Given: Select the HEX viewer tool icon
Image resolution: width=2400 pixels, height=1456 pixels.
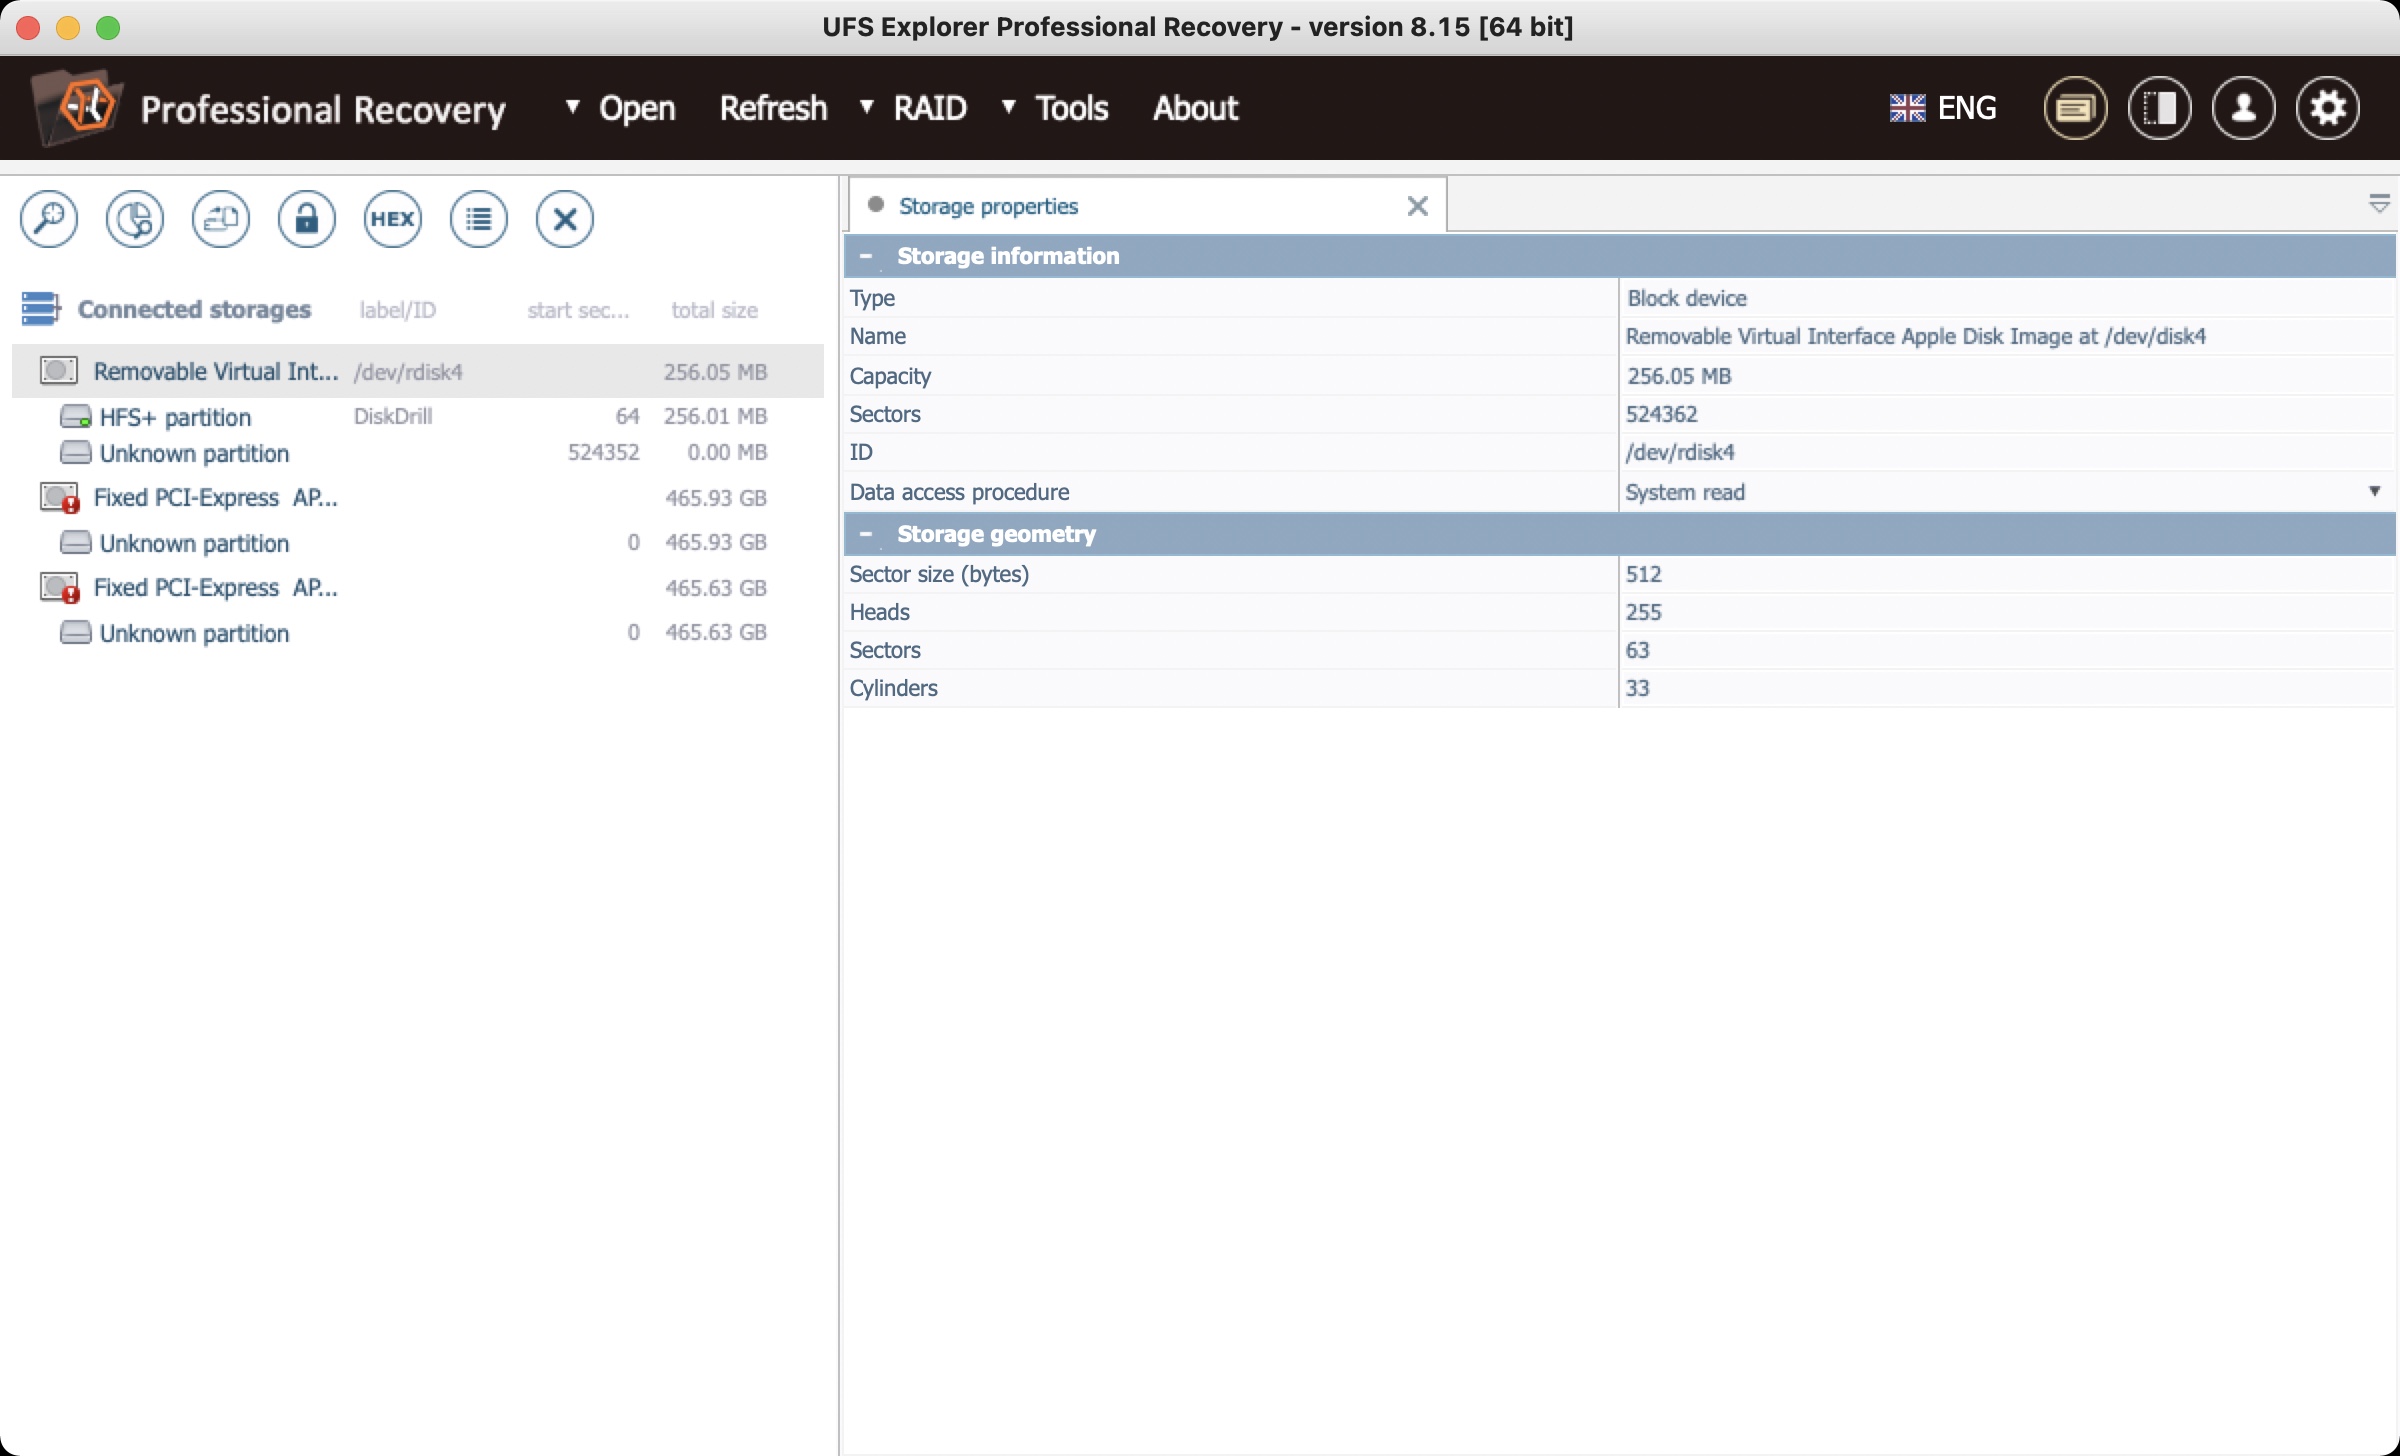Looking at the screenshot, I should [x=389, y=218].
